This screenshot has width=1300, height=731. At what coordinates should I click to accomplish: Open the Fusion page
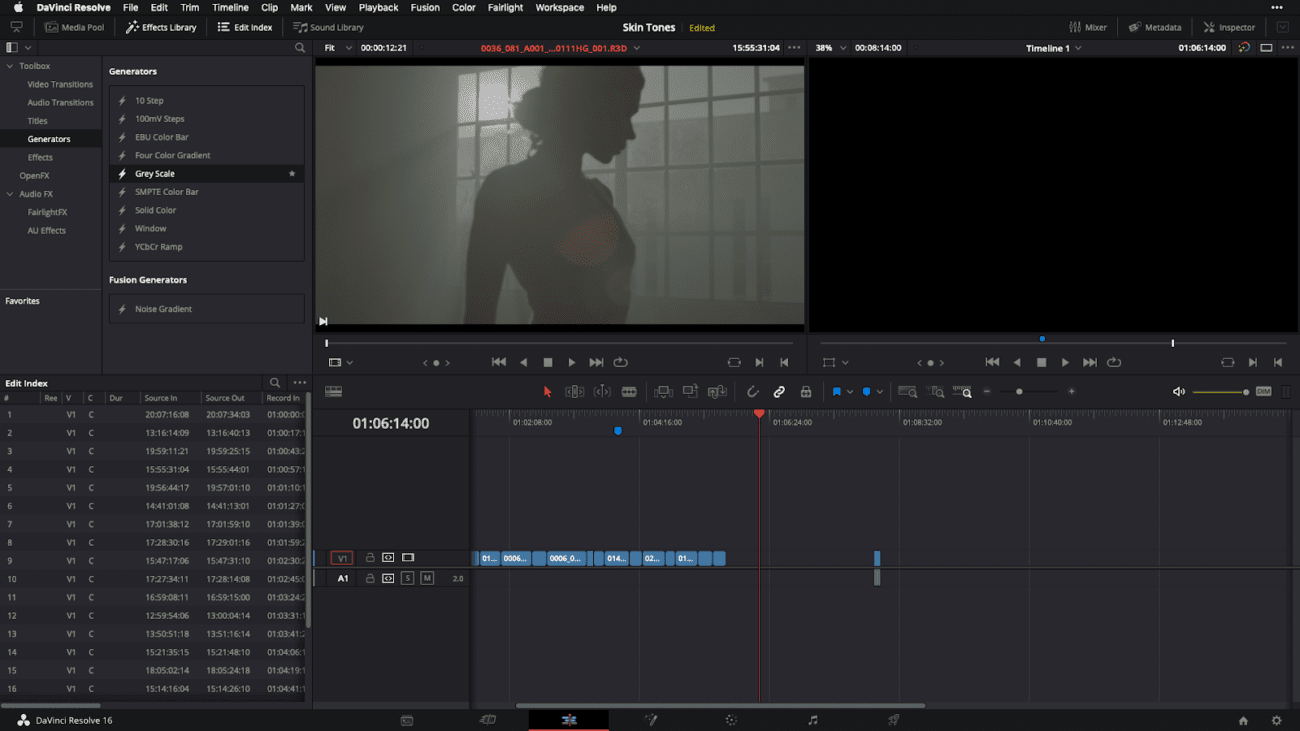[x=650, y=719]
